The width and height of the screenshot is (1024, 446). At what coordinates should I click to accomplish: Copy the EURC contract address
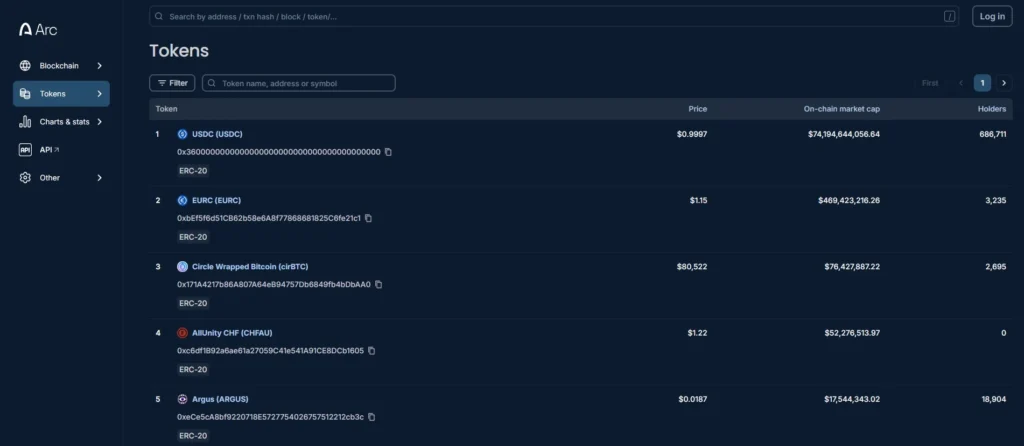(x=368, y=218)
